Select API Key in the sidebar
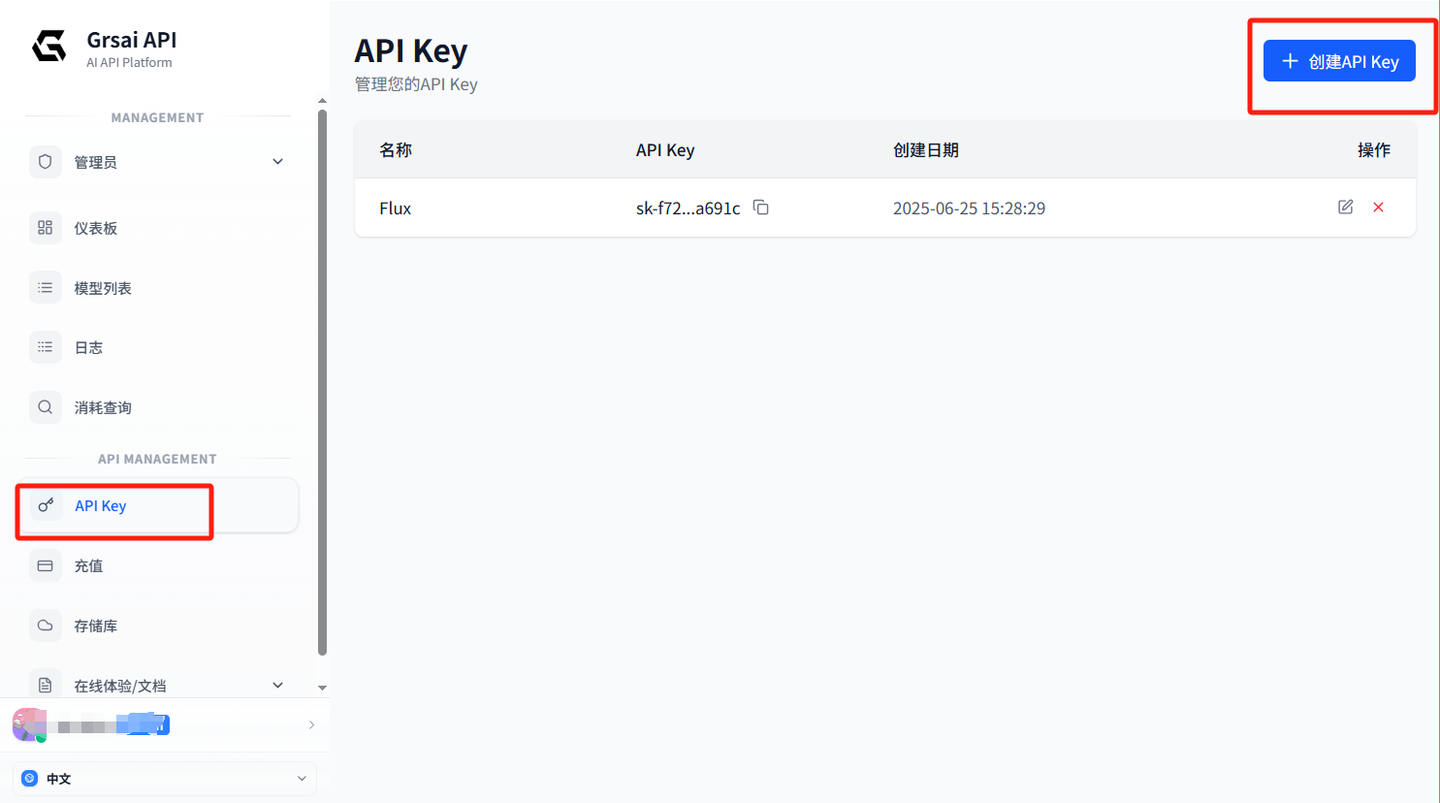This screenshot has width=1440, height=803. 101,506
